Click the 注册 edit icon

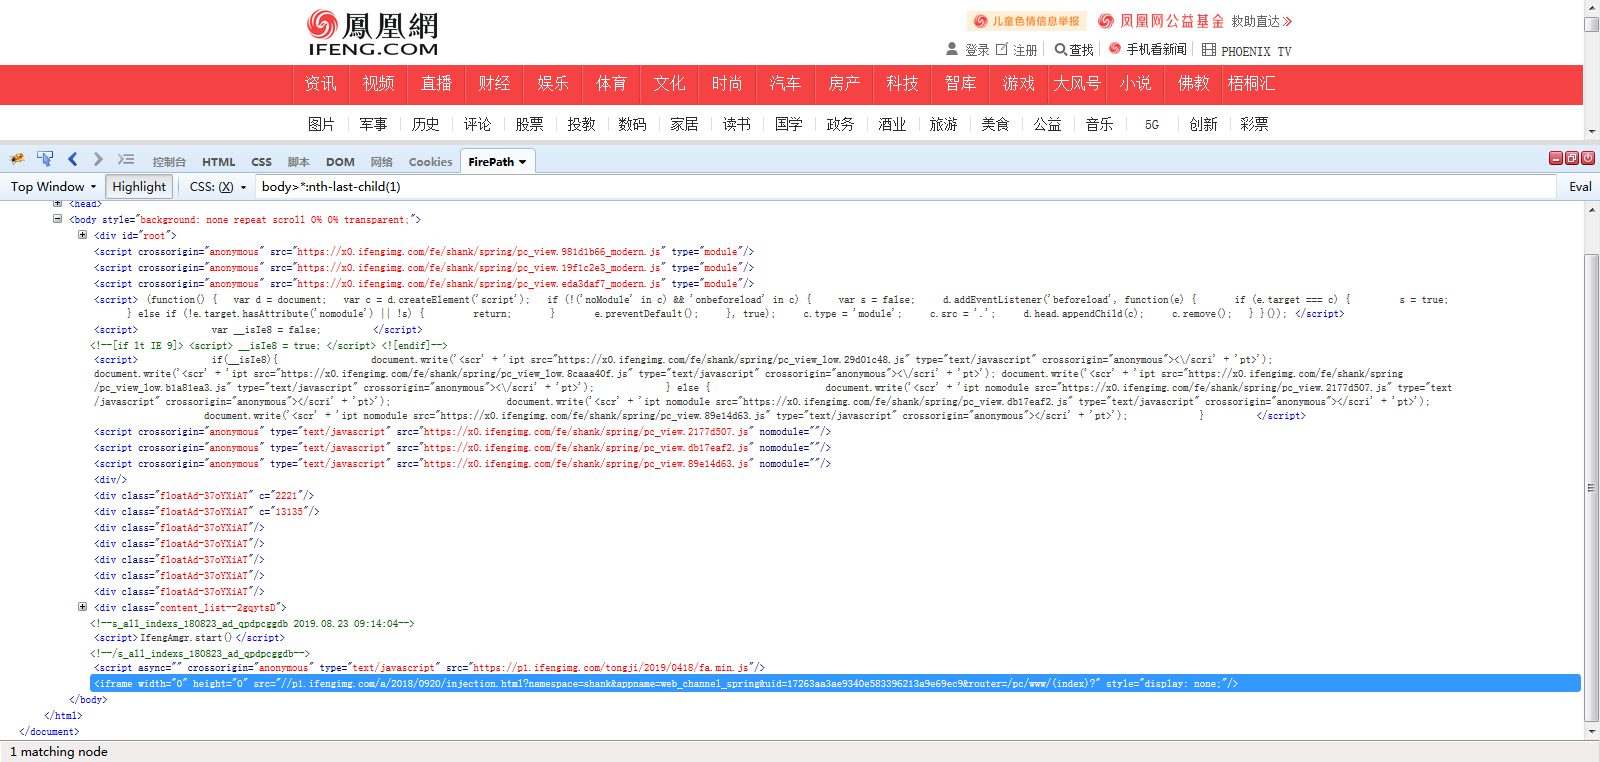tap(1002, 49)
